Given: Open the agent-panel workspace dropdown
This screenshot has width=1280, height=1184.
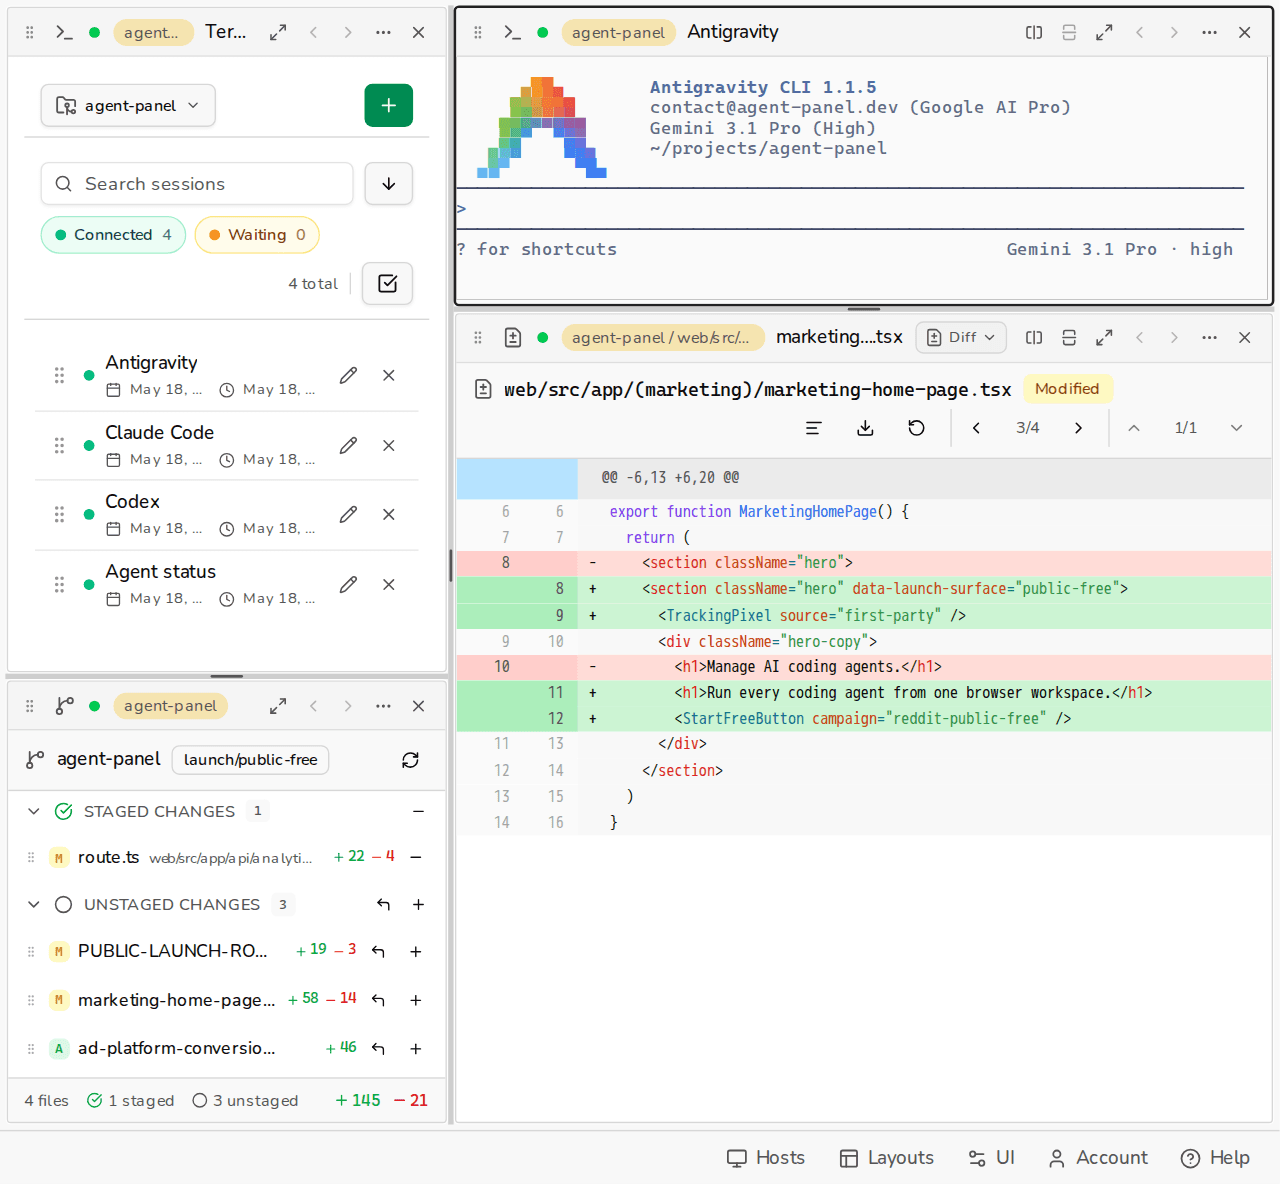Looking at the screenshot, I should point(128,105).
